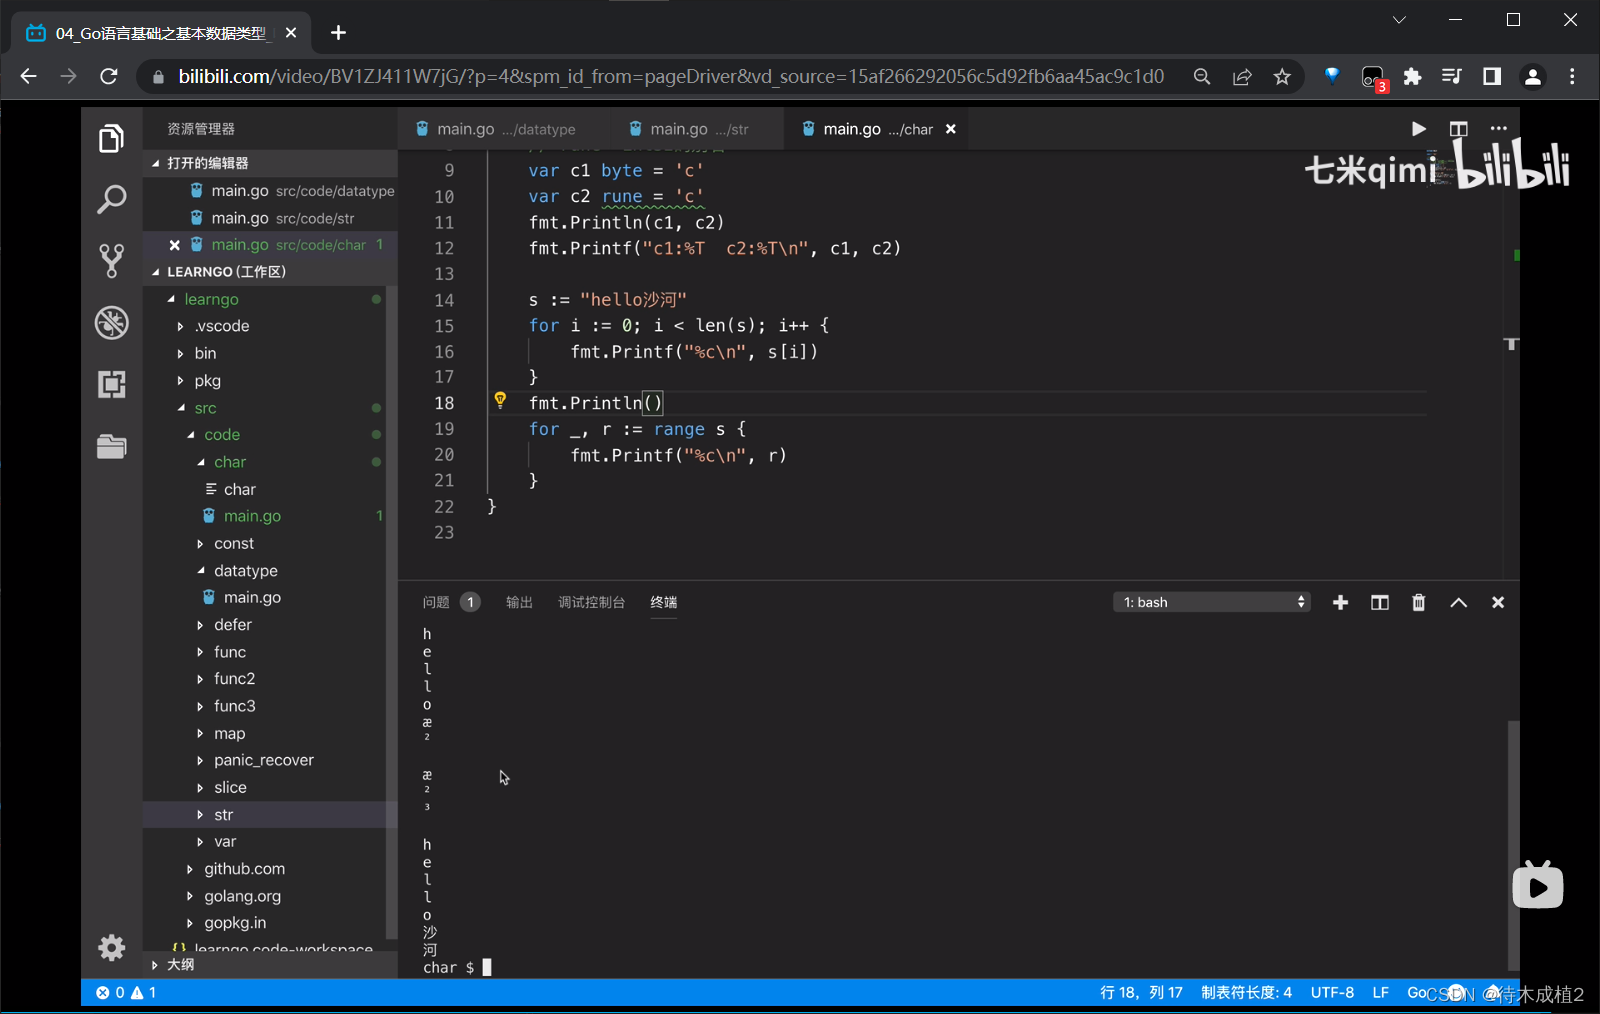
Task: Go back in the browser
Action: [x=28, y=76]
